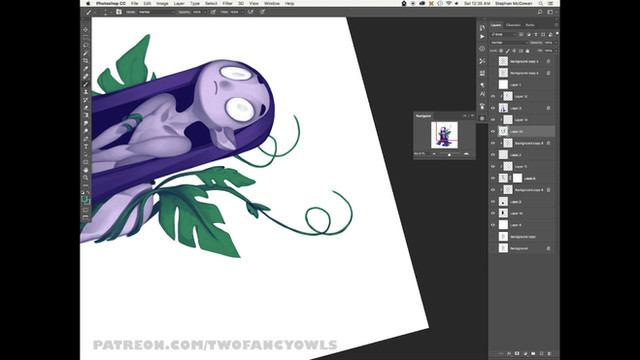The width and height of the screenshot is (640, 360).
Task: Toggle Quick Mask mode icon
Action: 85,210
